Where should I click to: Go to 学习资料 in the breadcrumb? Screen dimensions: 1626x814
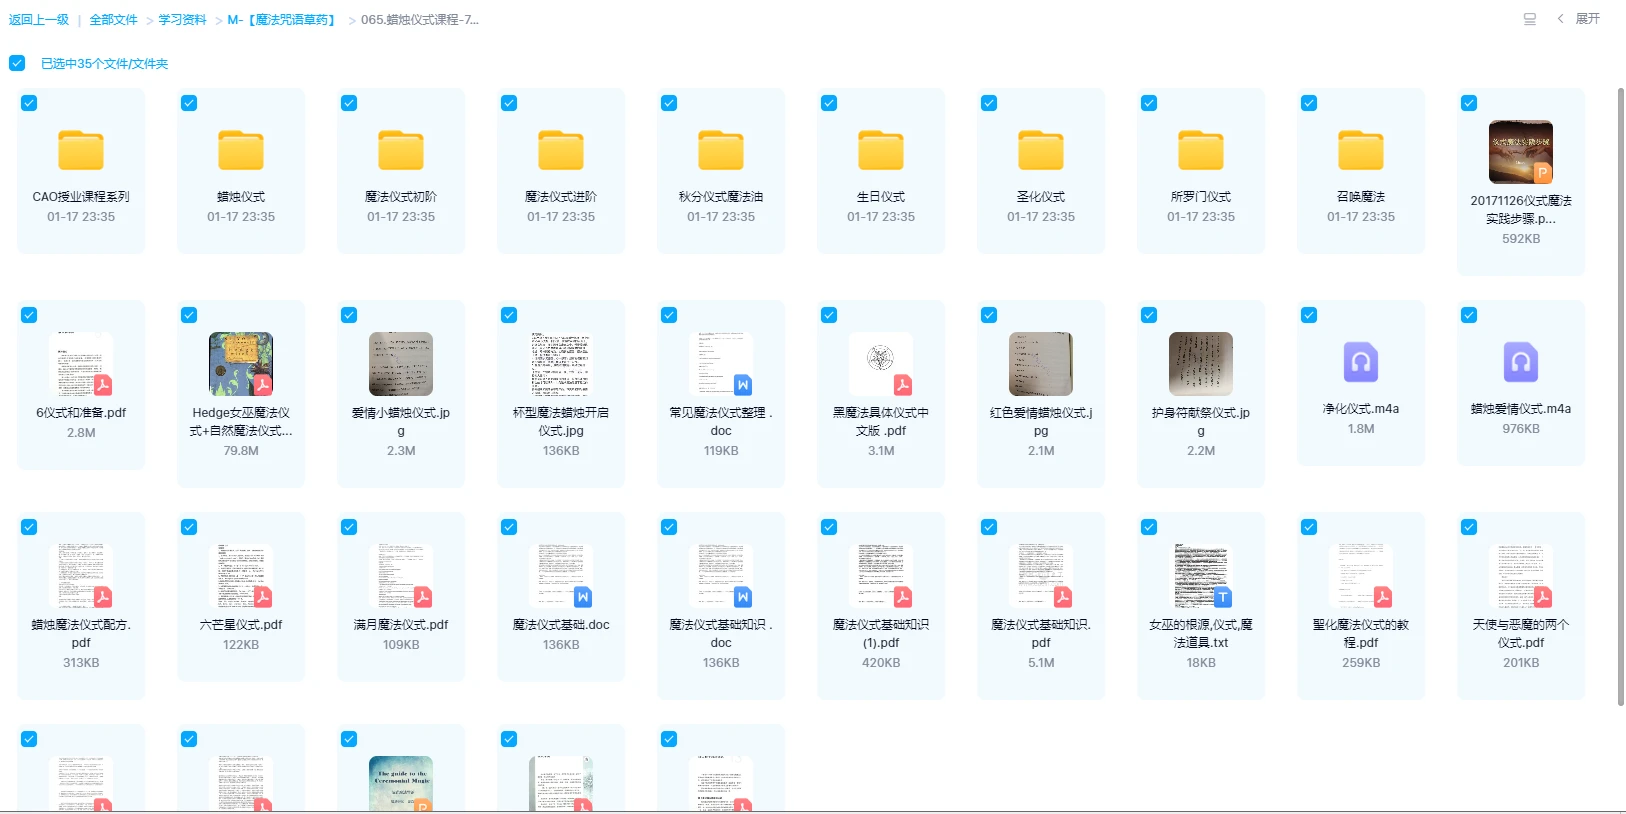coord(182,20)
